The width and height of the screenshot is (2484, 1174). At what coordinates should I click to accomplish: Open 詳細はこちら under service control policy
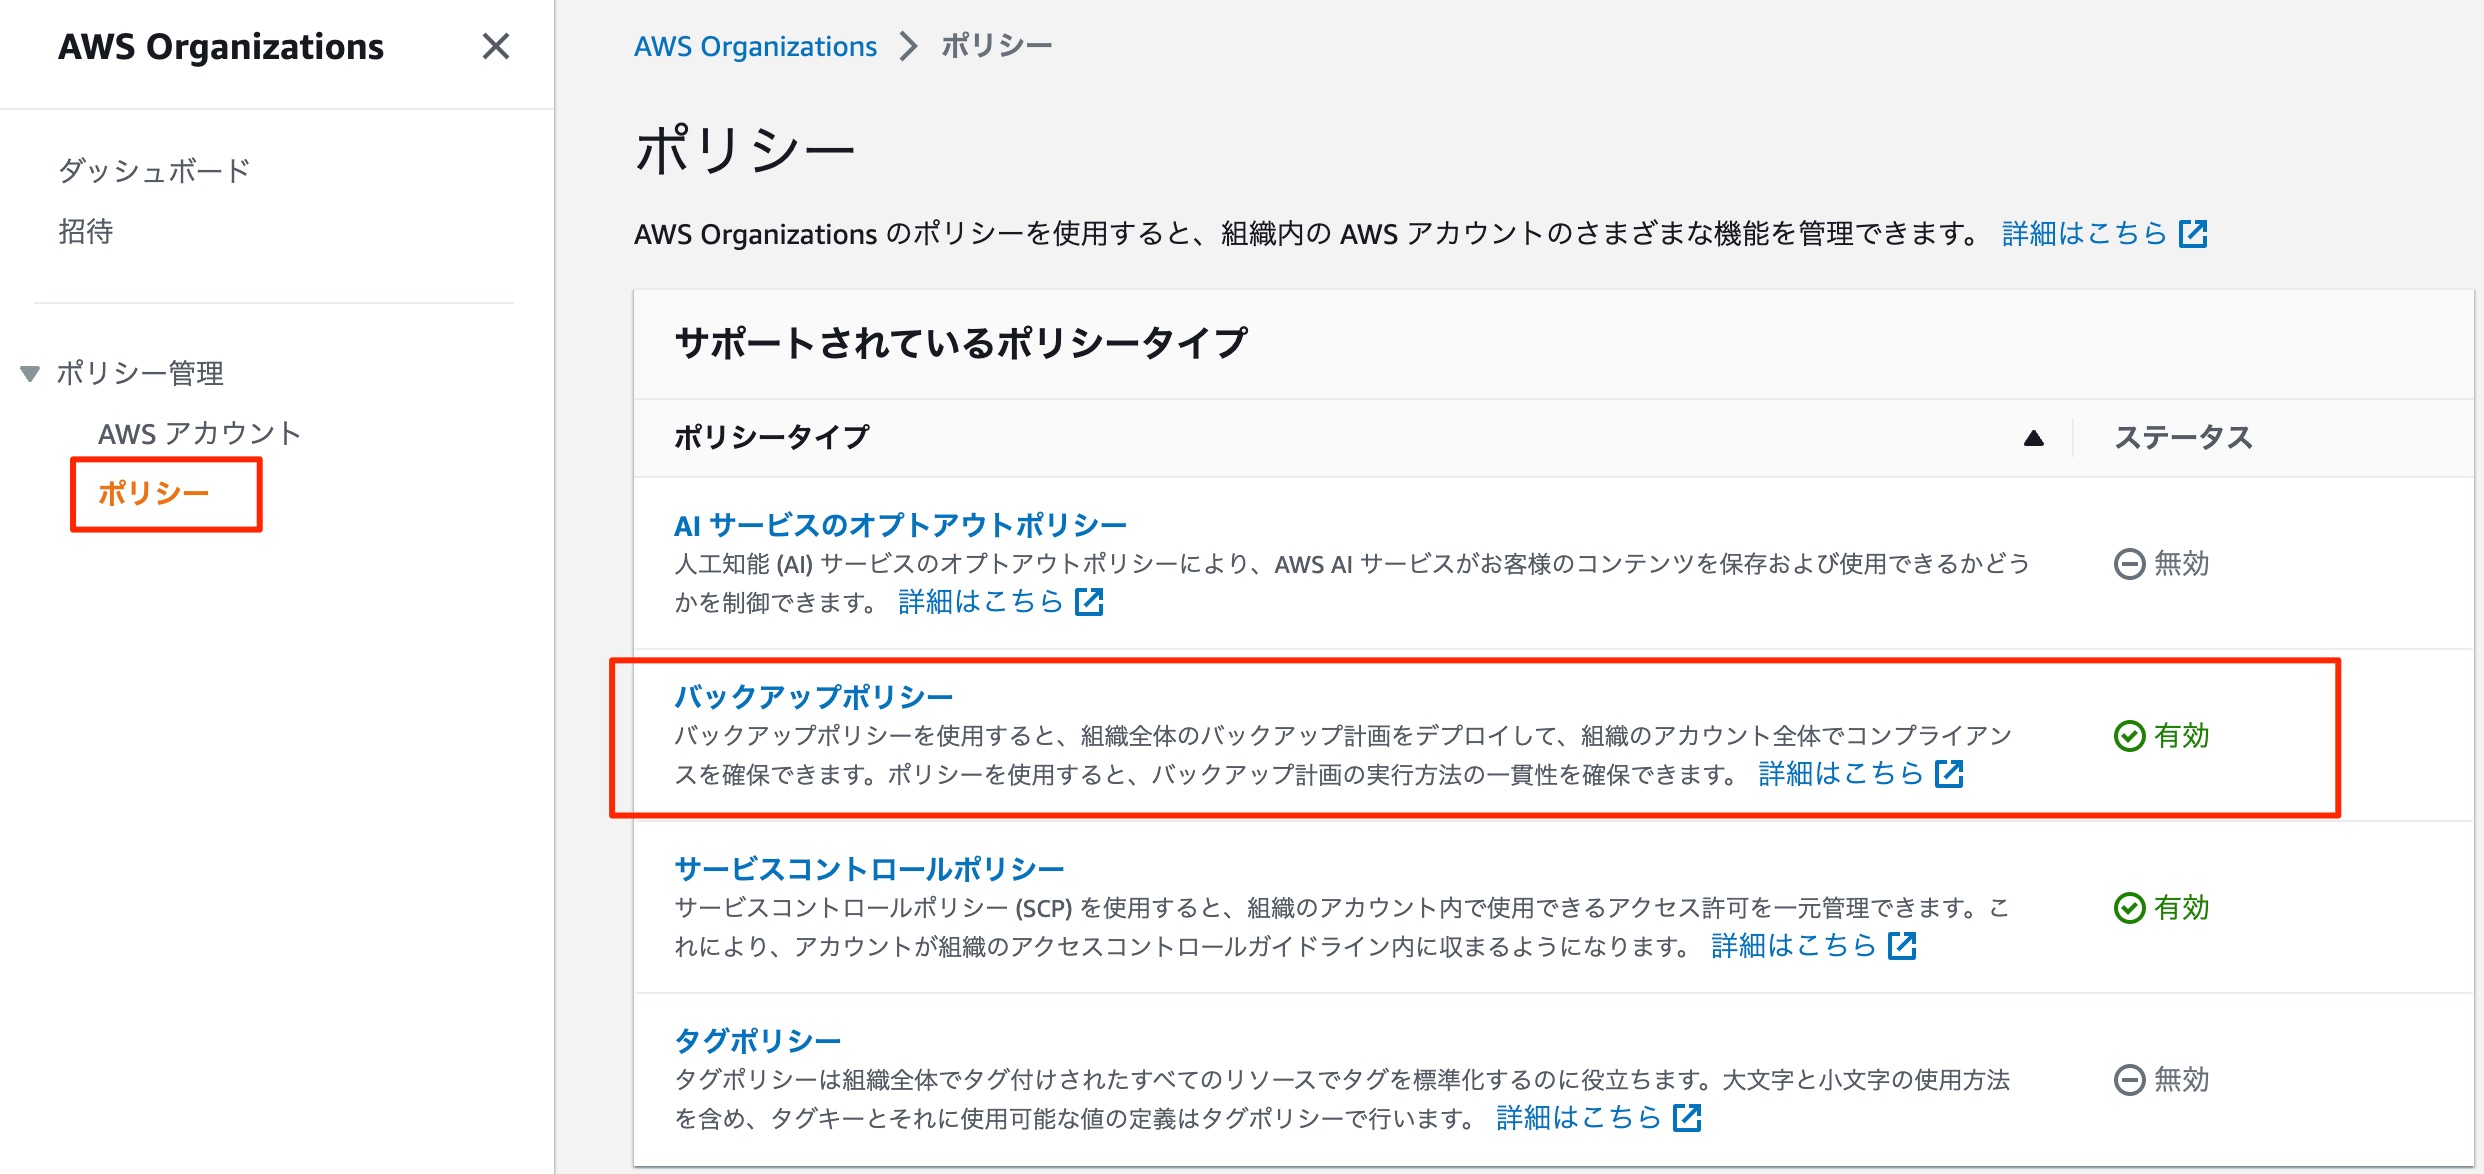pos(1793,945)
